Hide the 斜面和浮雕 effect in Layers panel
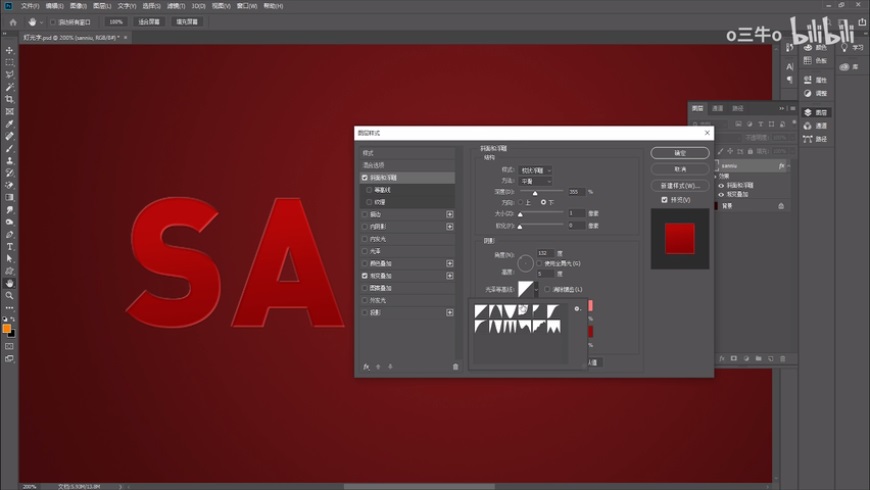 point(722,185)
